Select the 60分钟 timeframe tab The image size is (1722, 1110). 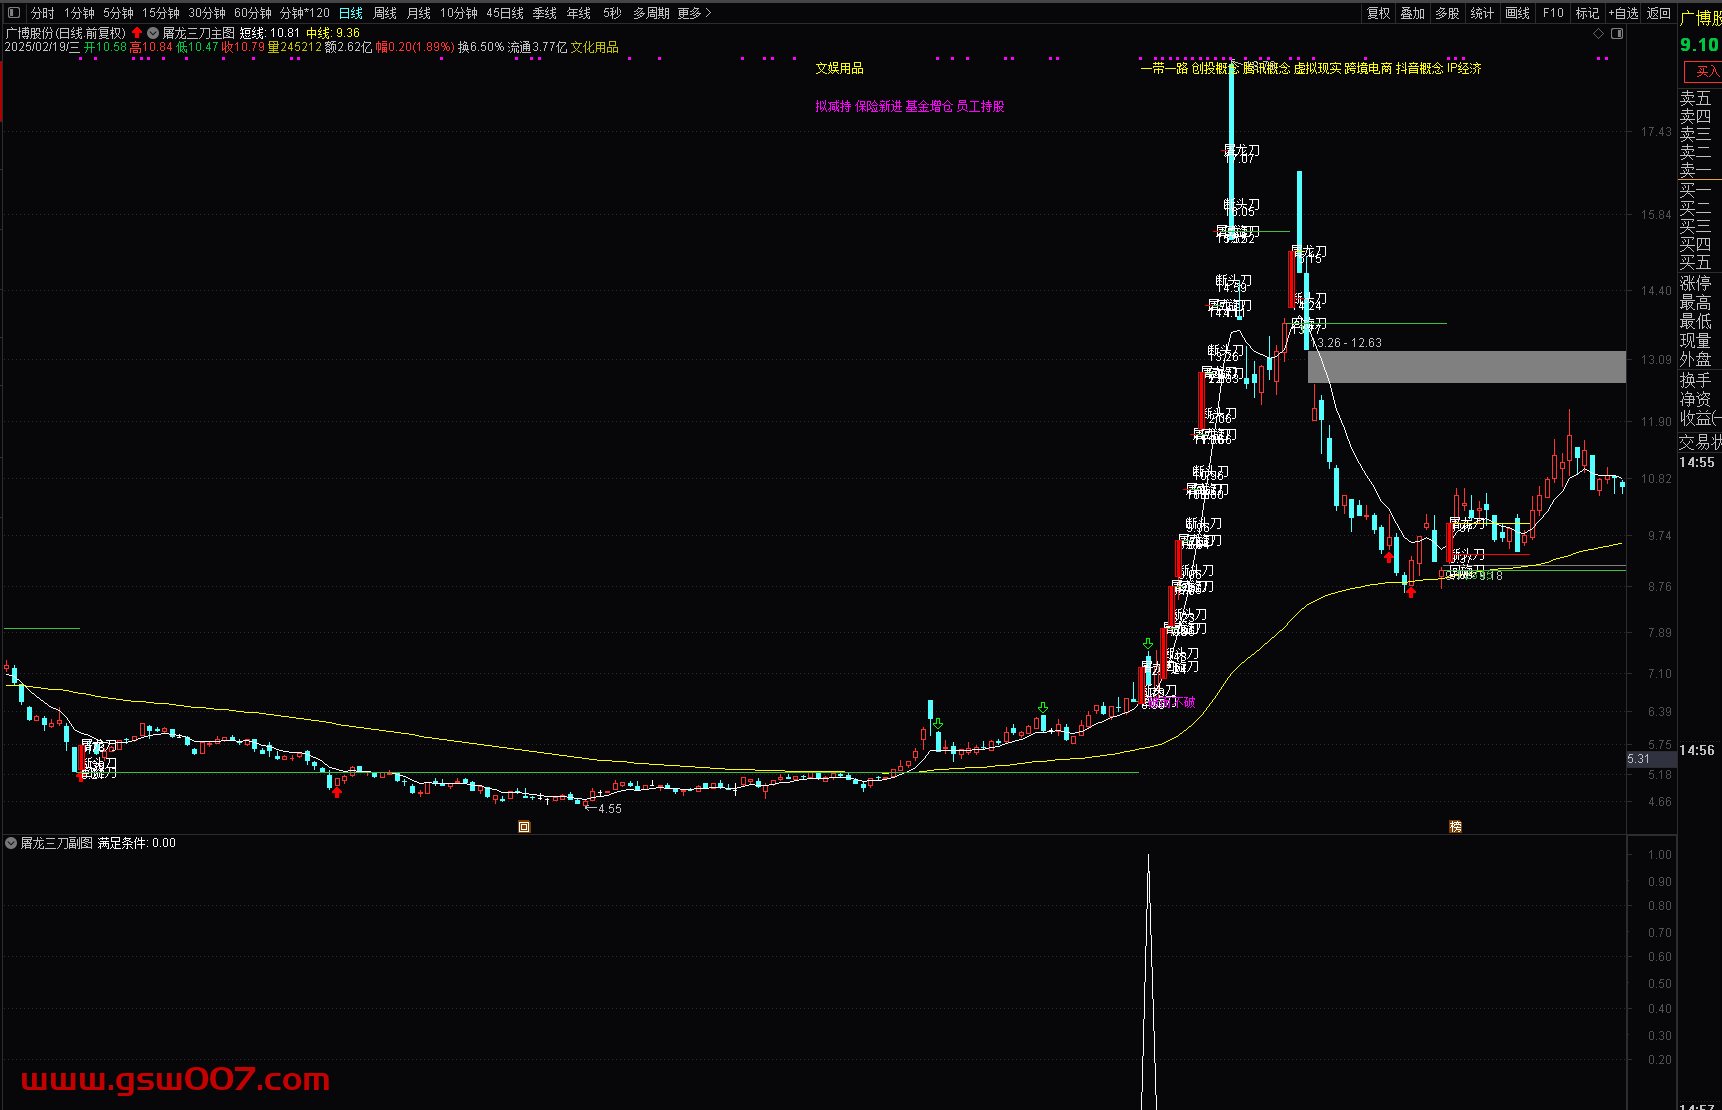point(252,13)
